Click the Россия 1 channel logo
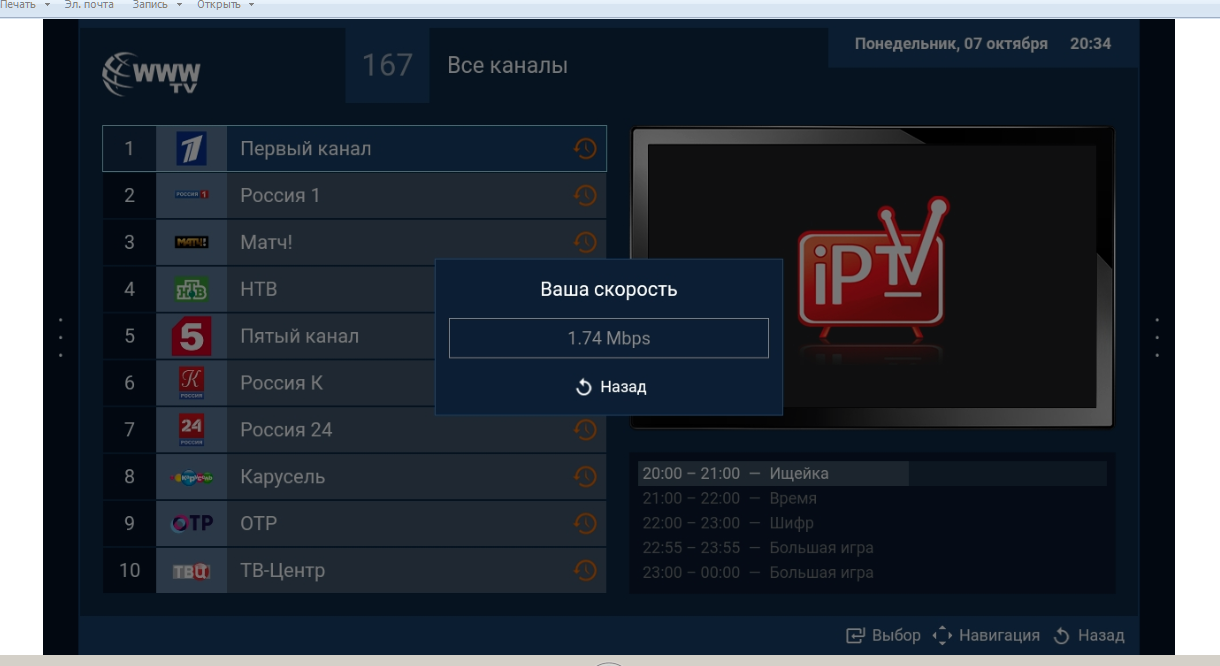Screen dimensions: 1220x666 (191, 196)
